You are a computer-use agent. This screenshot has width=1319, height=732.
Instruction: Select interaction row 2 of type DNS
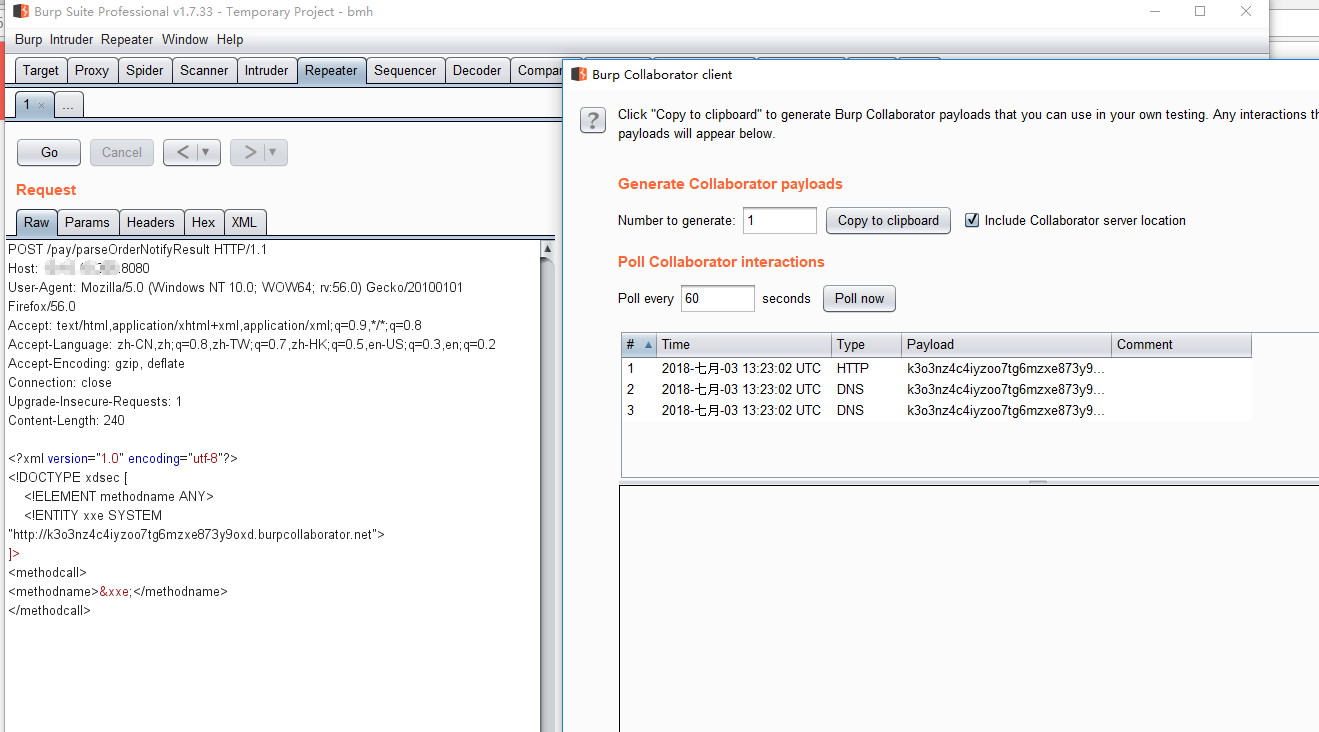point(937,389)
